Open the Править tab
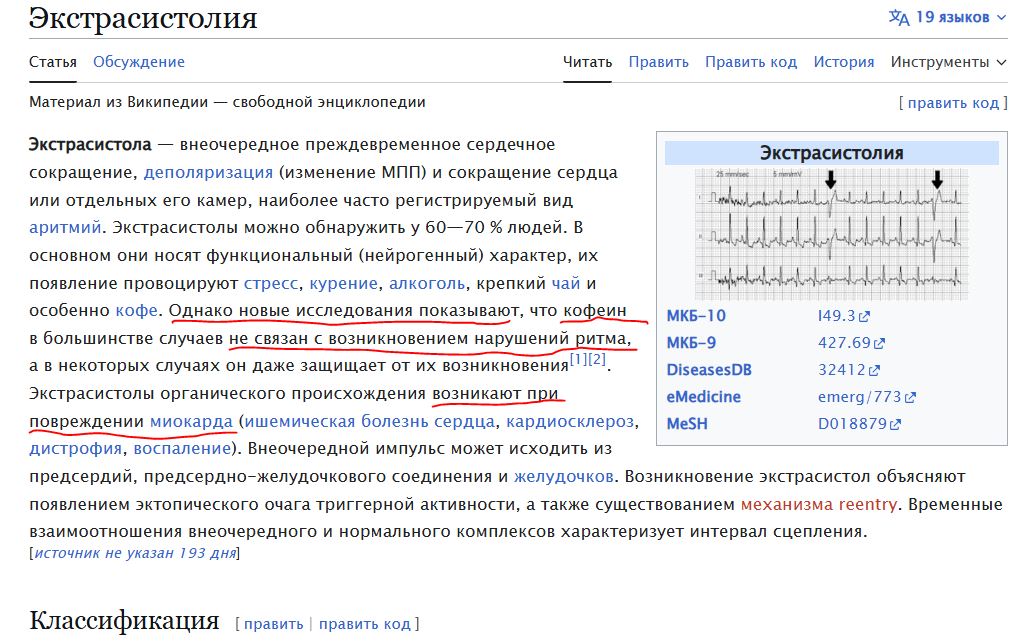The image size is (1018, 641). pos(658,62)
